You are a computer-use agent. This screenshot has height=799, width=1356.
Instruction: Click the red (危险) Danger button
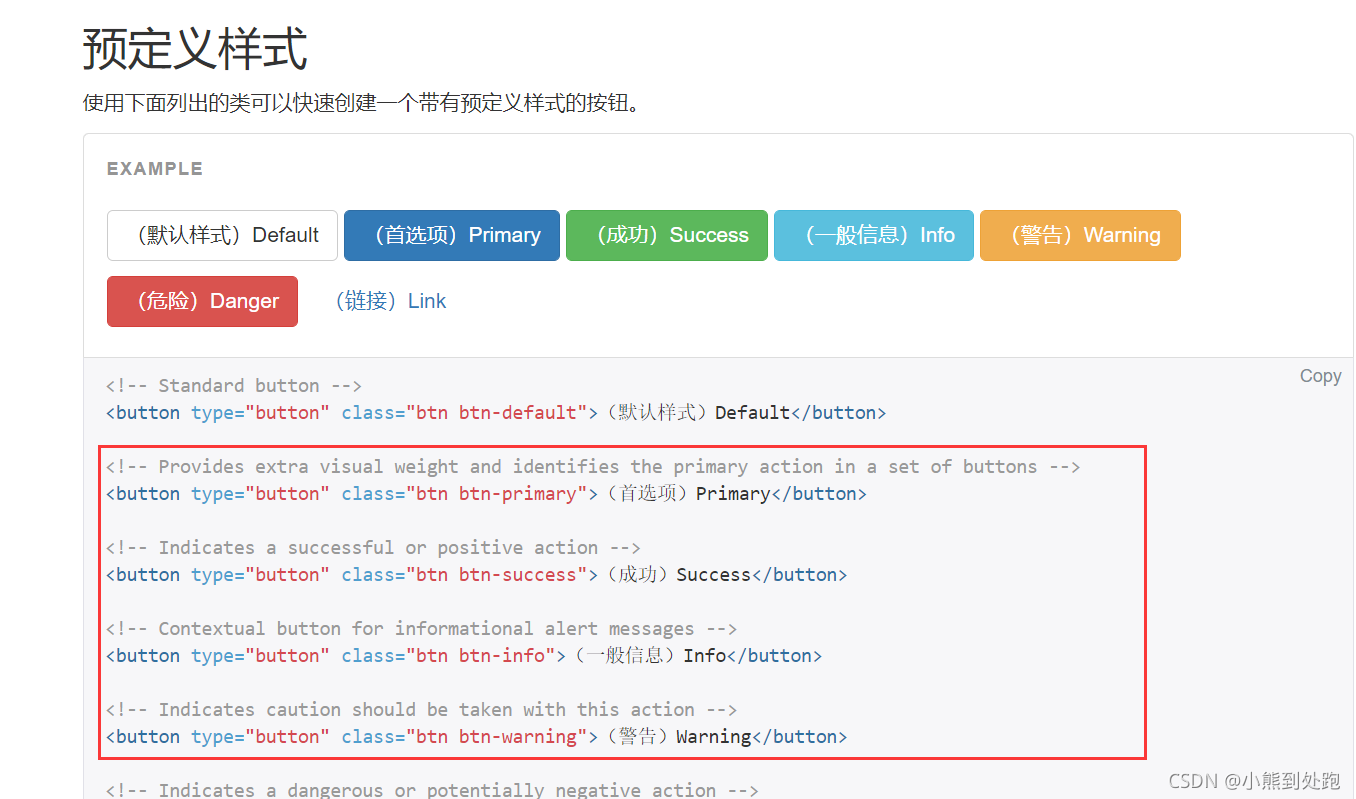[x=202, y=301]
